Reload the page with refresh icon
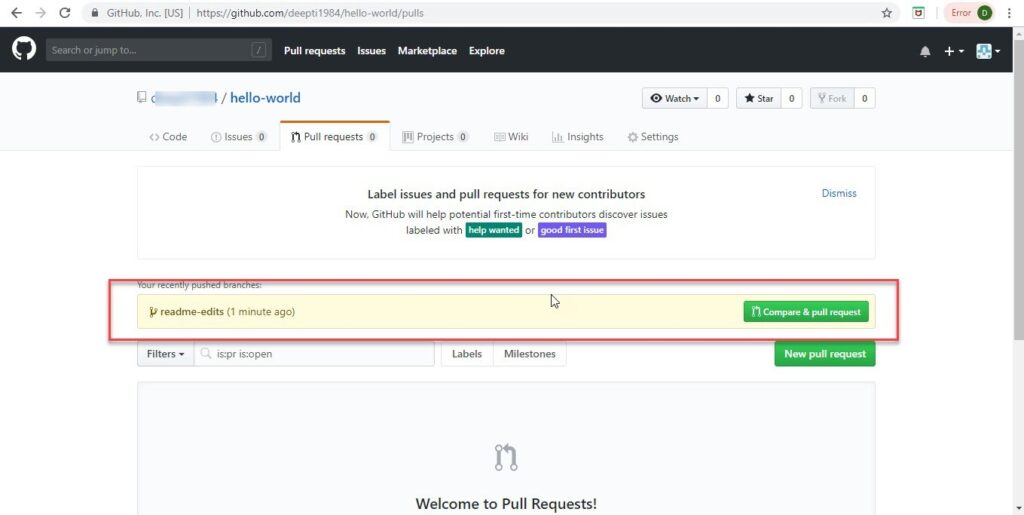 point(65,13)
